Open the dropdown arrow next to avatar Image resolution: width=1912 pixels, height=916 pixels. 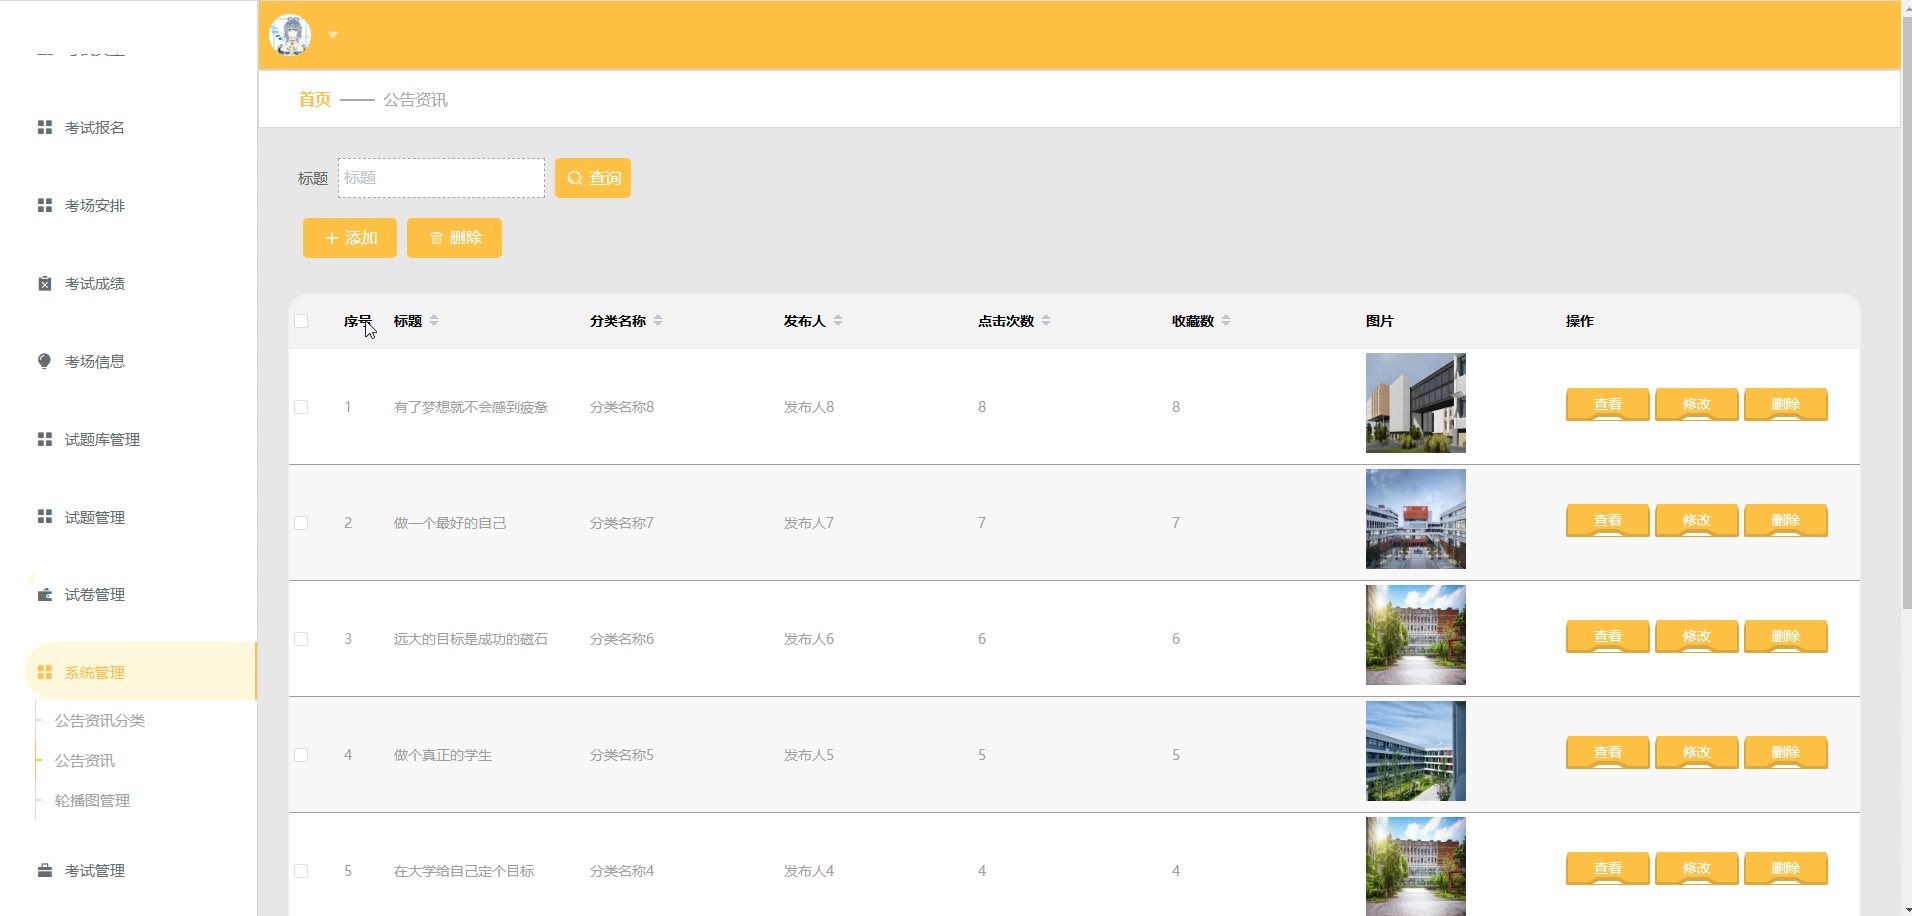[333, 35]
